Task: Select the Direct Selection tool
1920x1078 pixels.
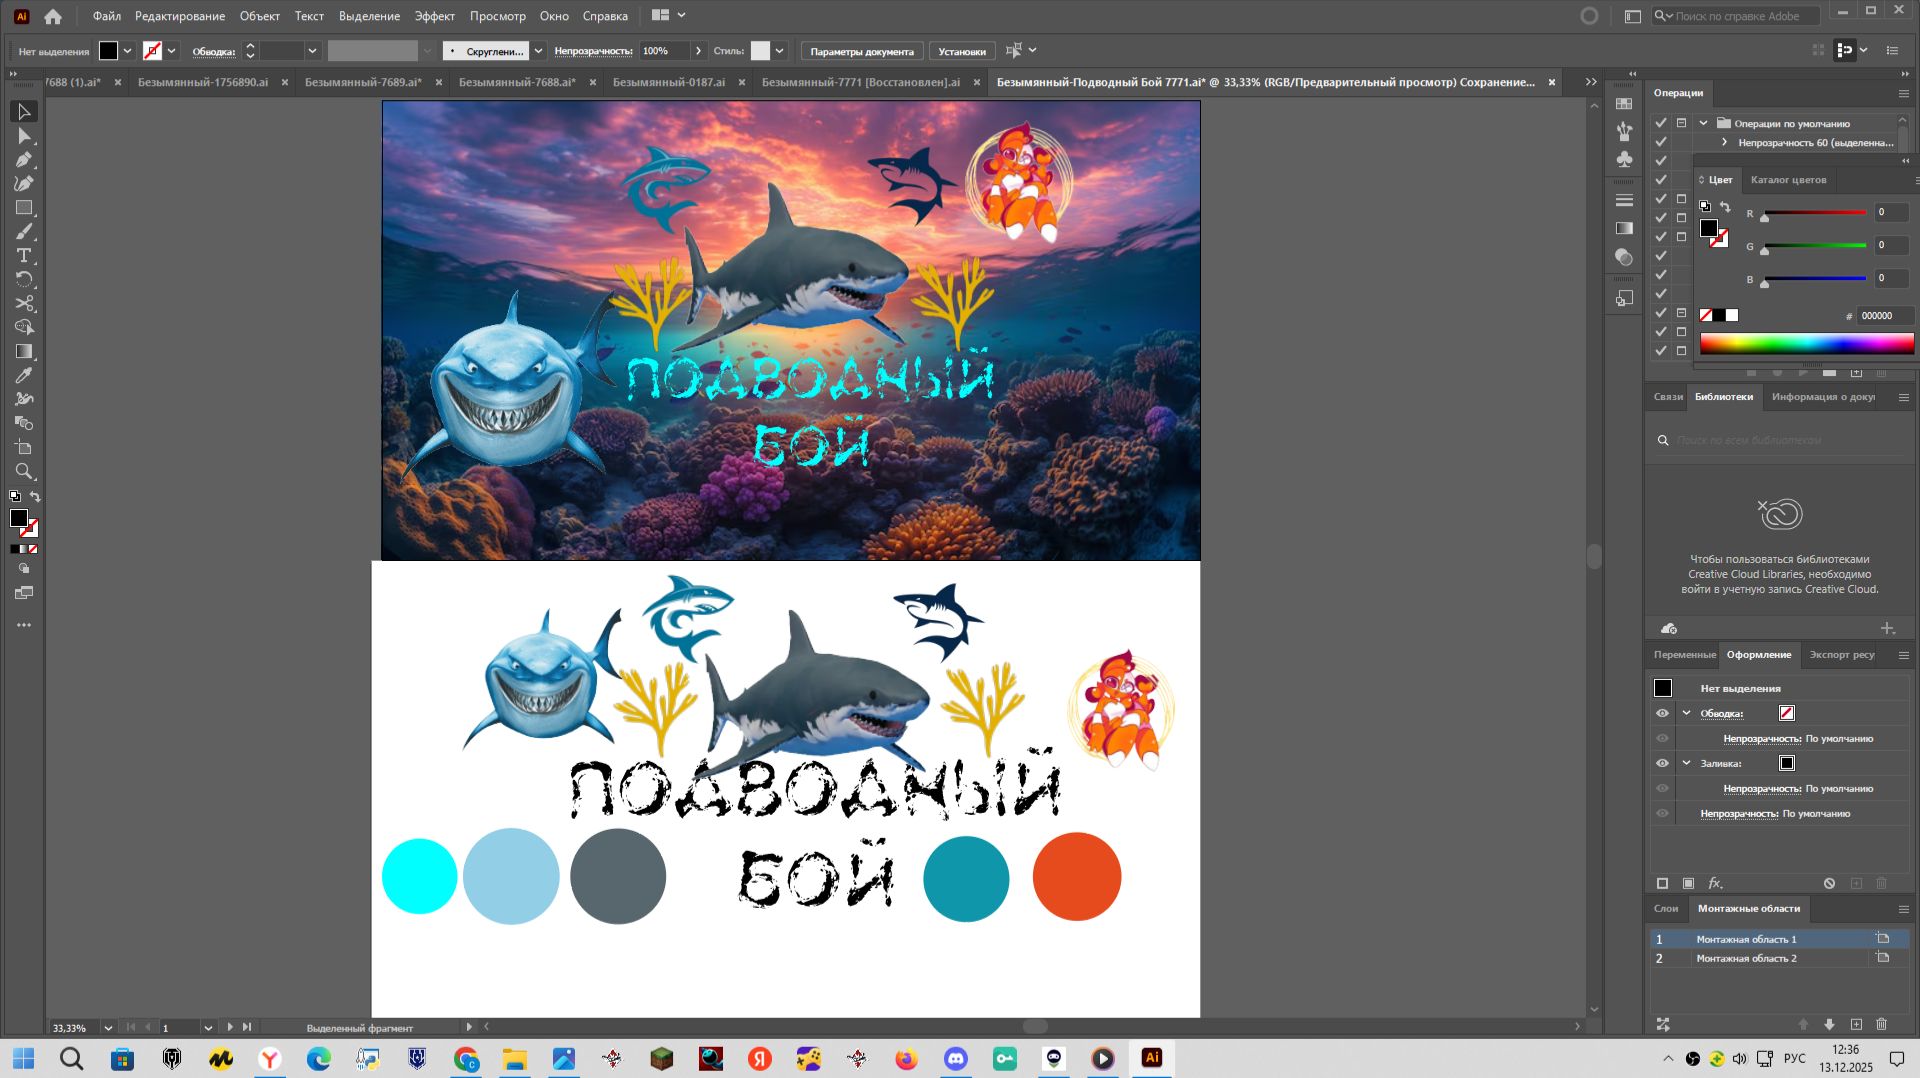Action: [x=24, y=136]
